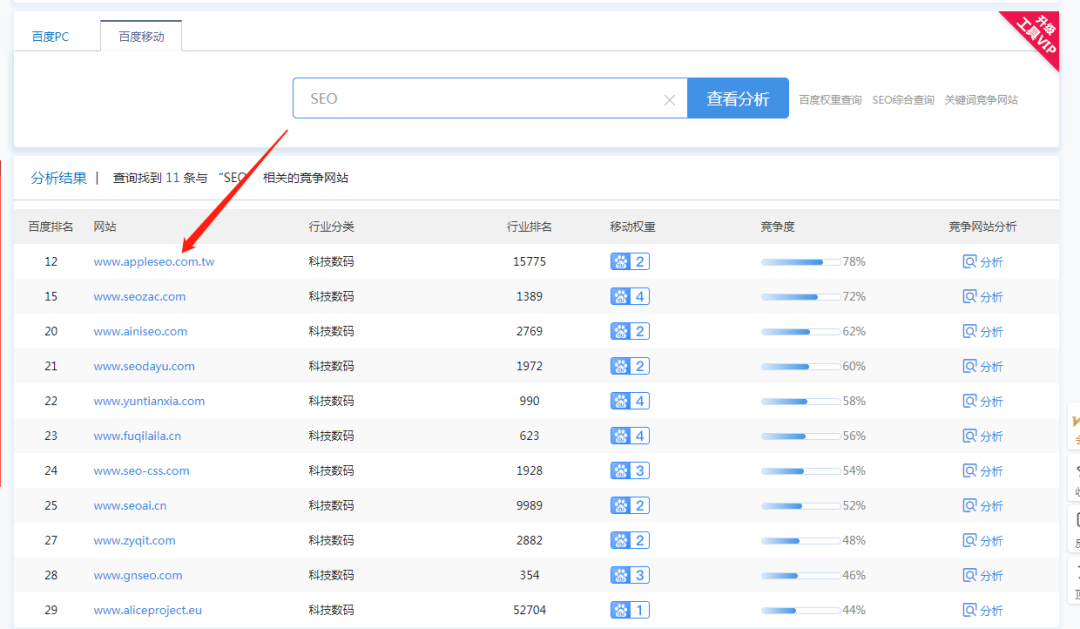
Task: Click Baidu weight badge 3 for gnseo.com
Action: click(630, 575)
